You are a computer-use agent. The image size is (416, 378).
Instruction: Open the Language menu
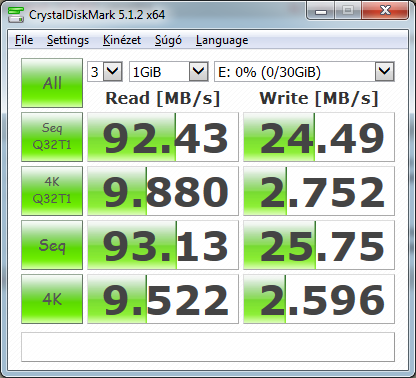[x=222, y=40]
